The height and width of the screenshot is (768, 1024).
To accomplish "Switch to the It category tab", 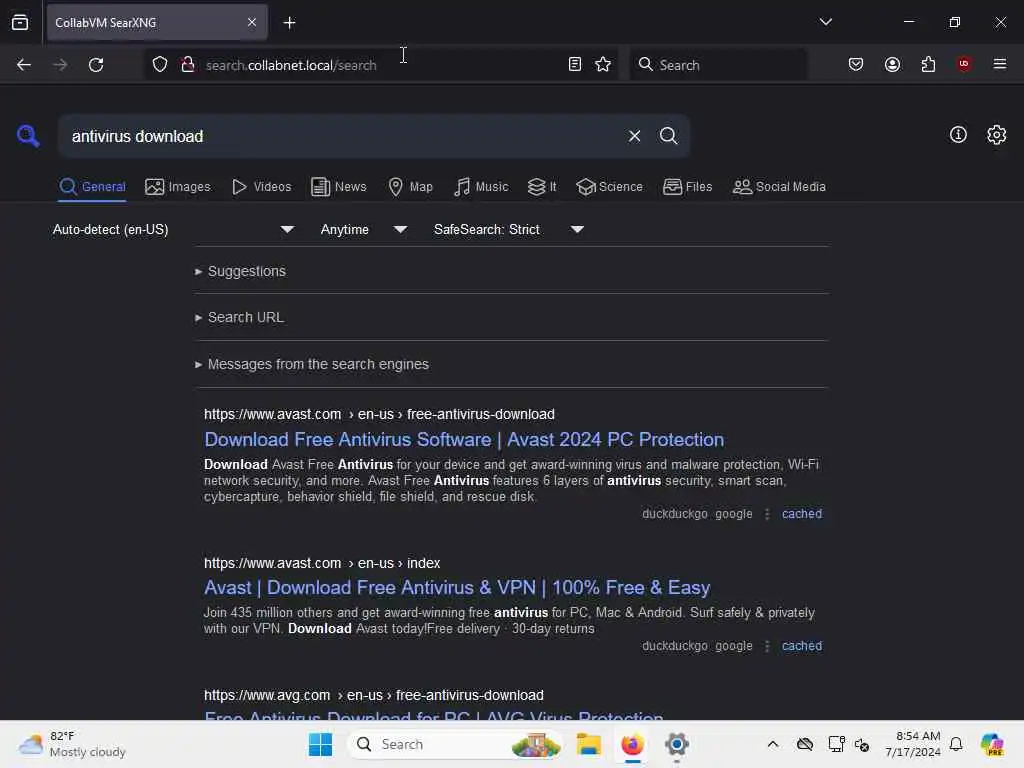I will (541, 187).
